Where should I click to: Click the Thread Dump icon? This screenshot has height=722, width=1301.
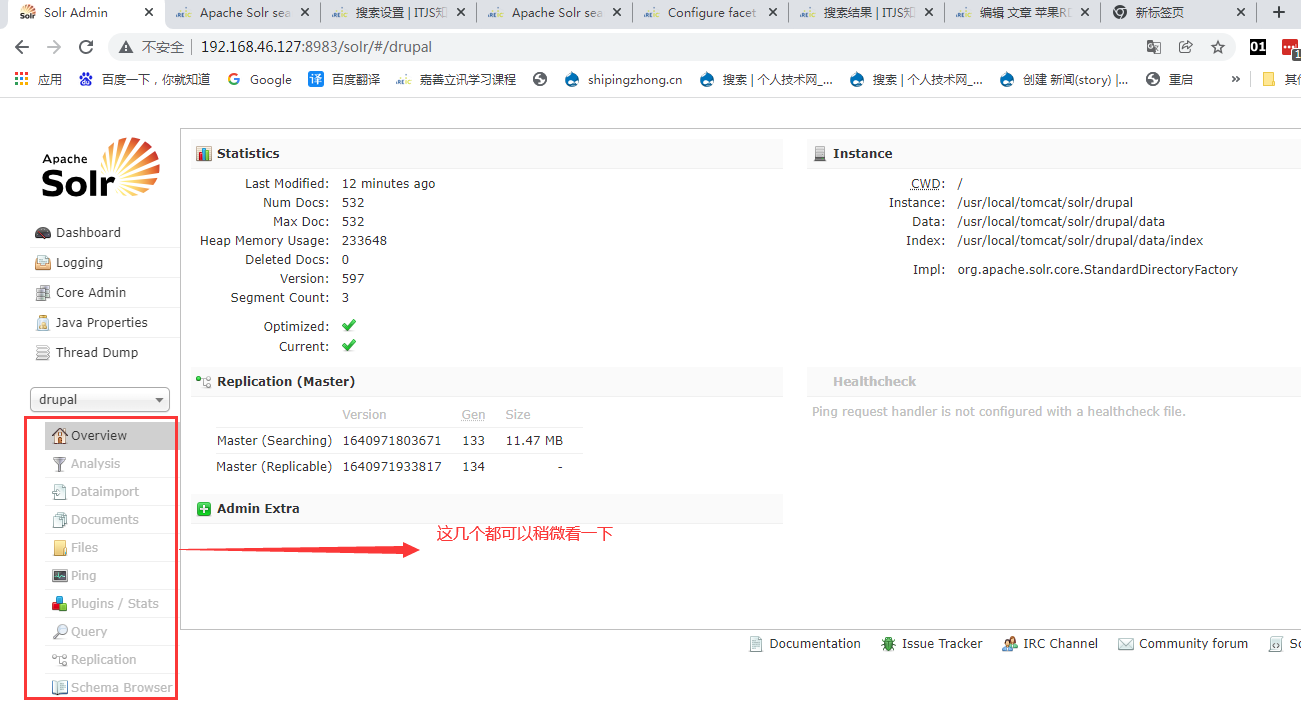(x=43, y=353)
